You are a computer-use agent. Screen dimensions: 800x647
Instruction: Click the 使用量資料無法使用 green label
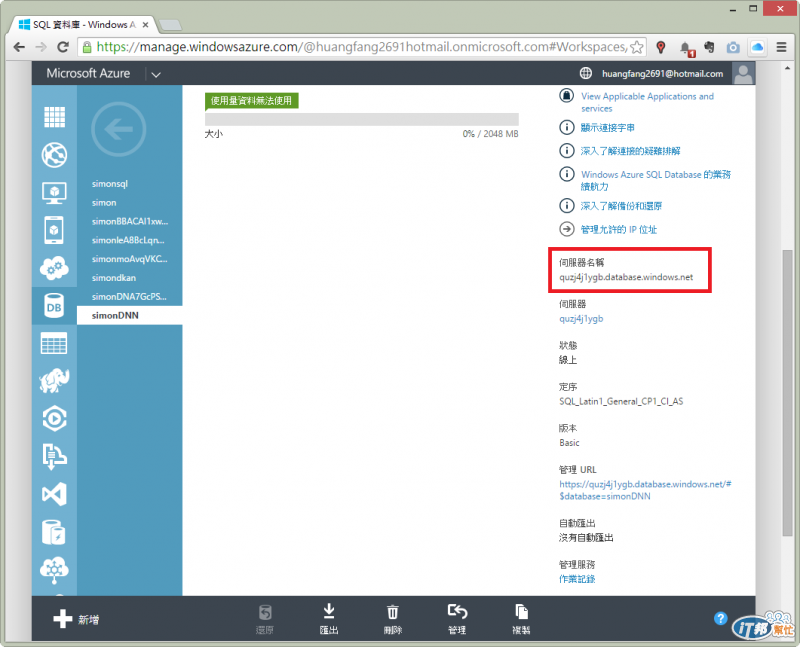(252, 101)
